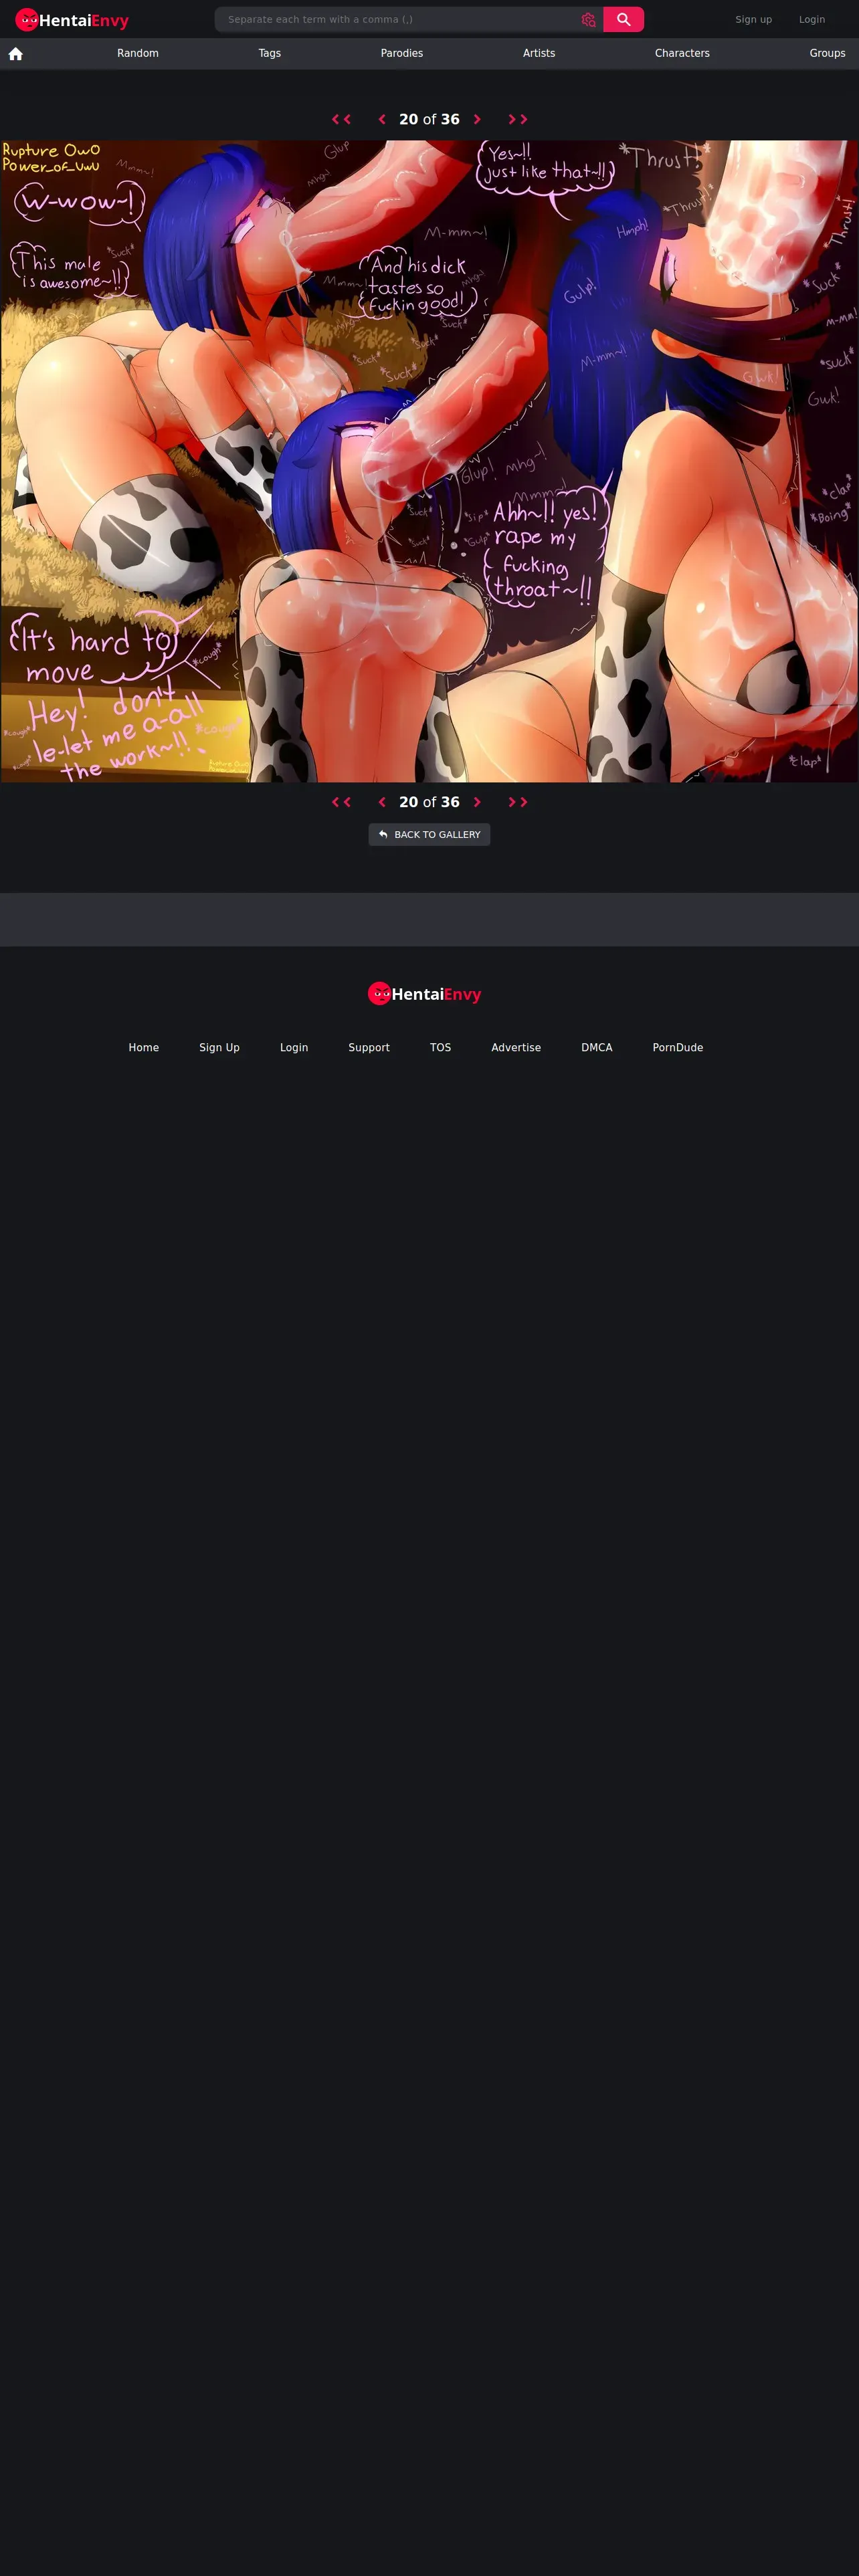
Task: Open advanced search settings gear icon
Action: pyautogui.click(x=588, y=20)
